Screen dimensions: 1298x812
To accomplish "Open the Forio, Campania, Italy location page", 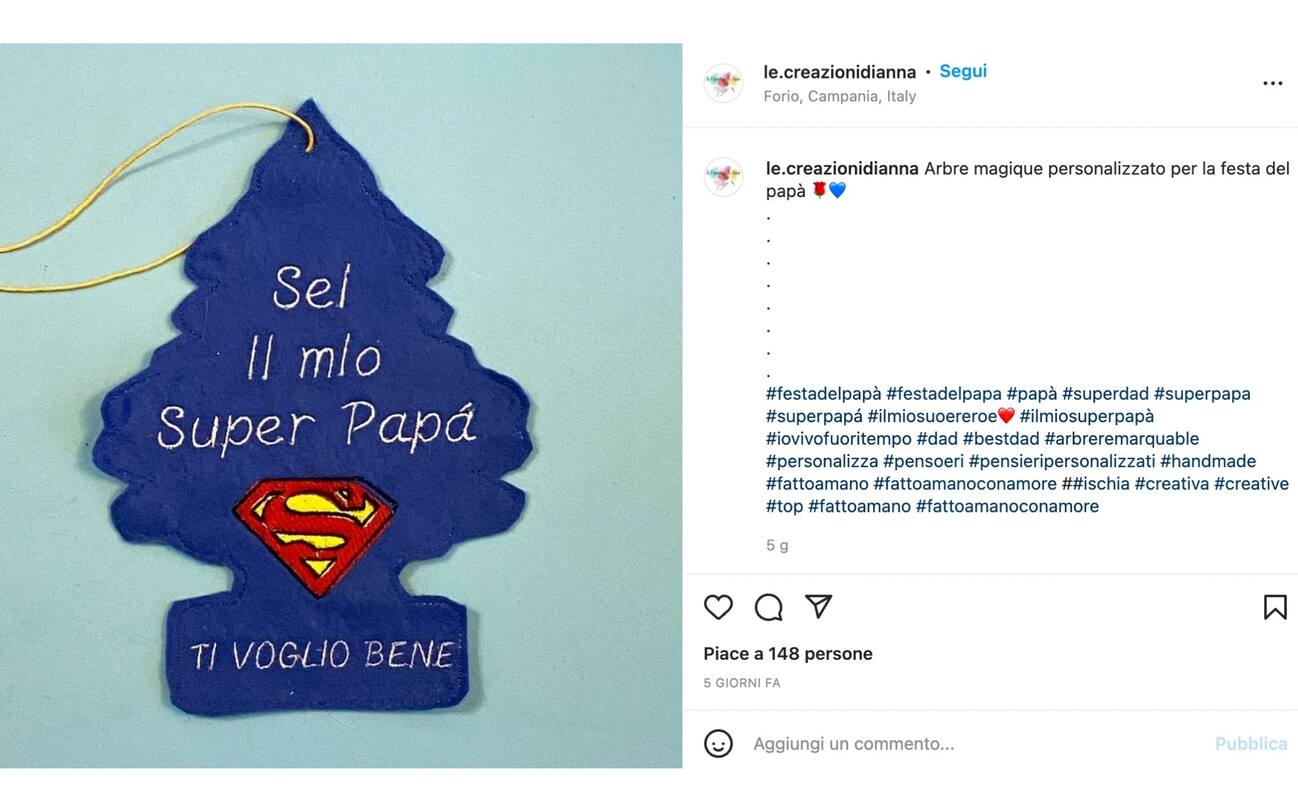I will pos(839,96).
